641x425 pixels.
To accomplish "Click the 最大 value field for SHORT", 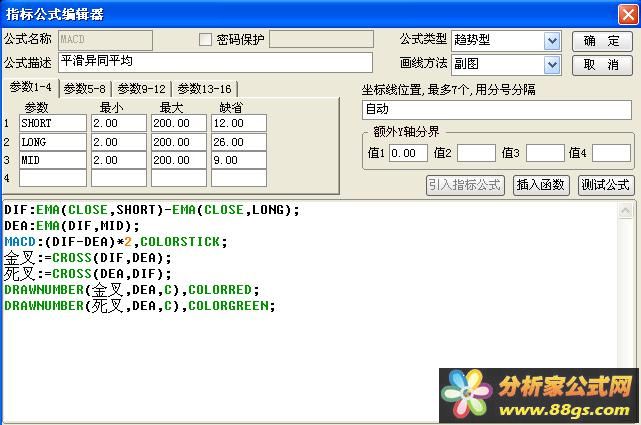I will click(x=179, y=123).
